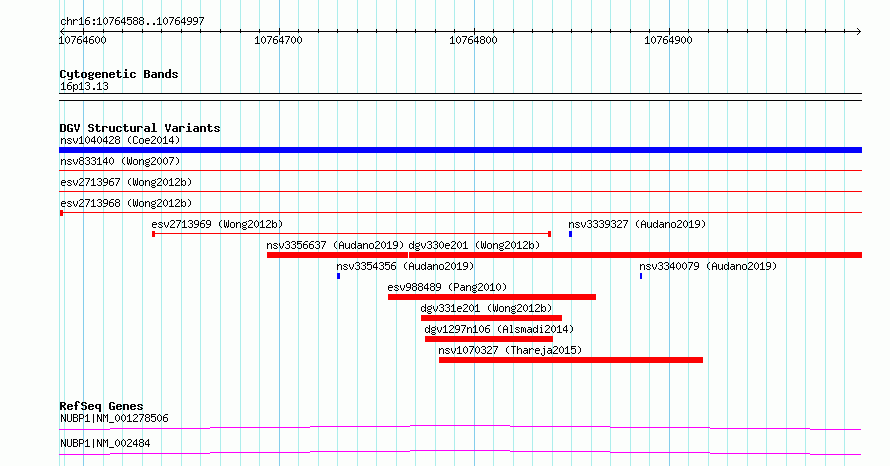Click the dgv331e201 red bar

(492, 318)
